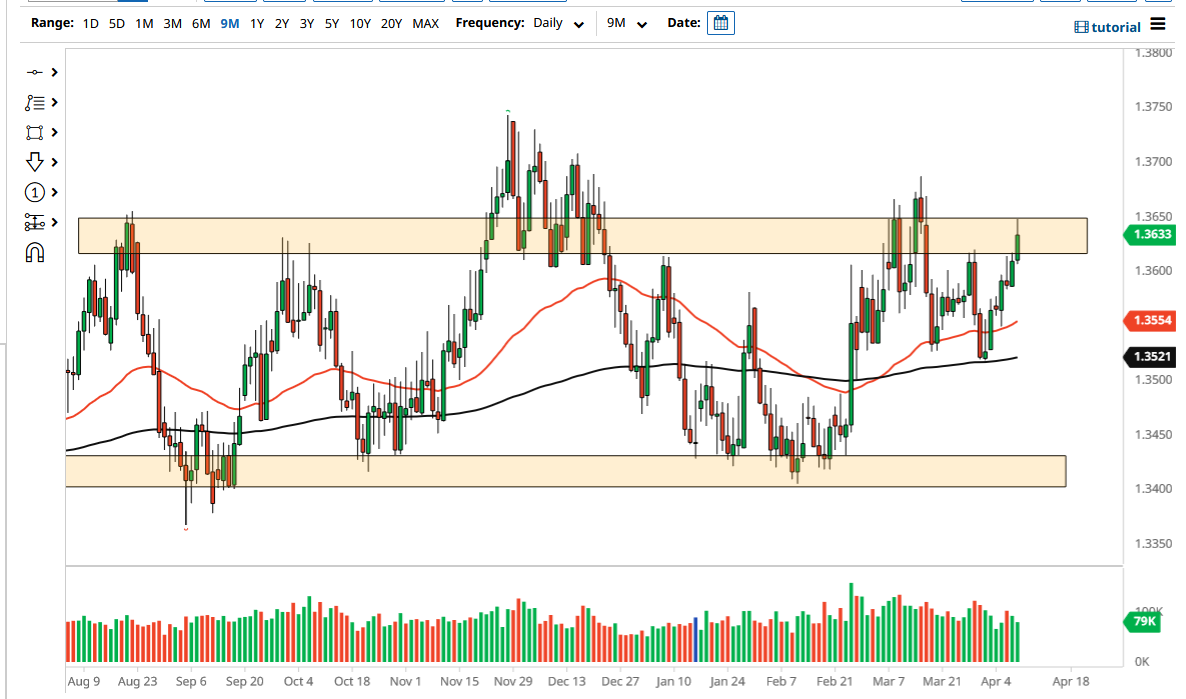Click the 79K volume label
The width and height of the screenshot is (1186, 699).
pos(1142,622)
